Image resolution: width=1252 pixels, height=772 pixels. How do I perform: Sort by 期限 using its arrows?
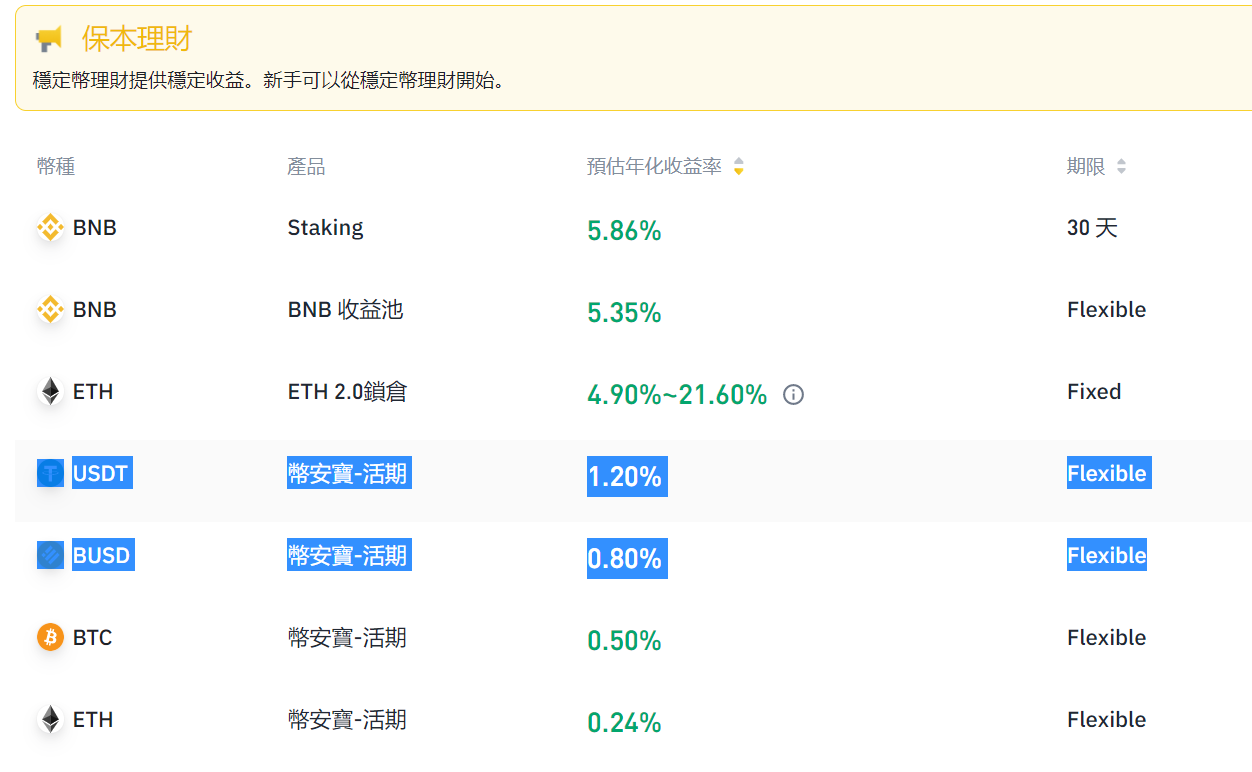(x=1121, y=167)
